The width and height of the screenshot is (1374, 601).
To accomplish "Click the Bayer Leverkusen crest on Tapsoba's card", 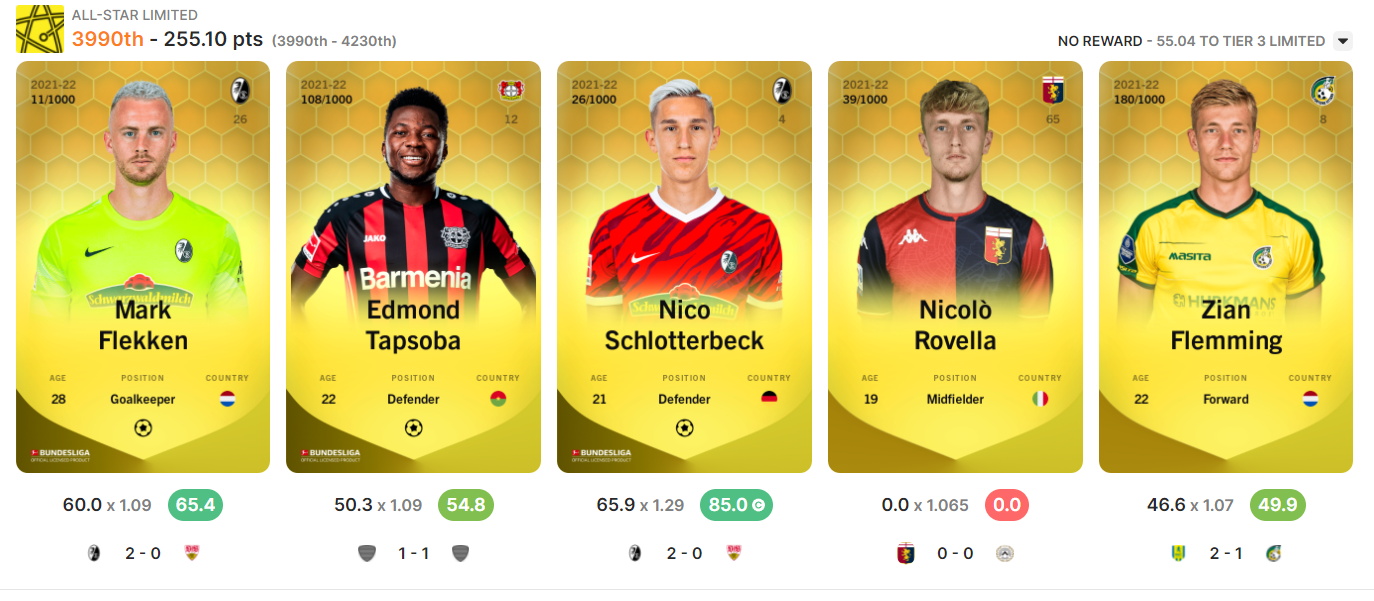I will coord(511,90).
